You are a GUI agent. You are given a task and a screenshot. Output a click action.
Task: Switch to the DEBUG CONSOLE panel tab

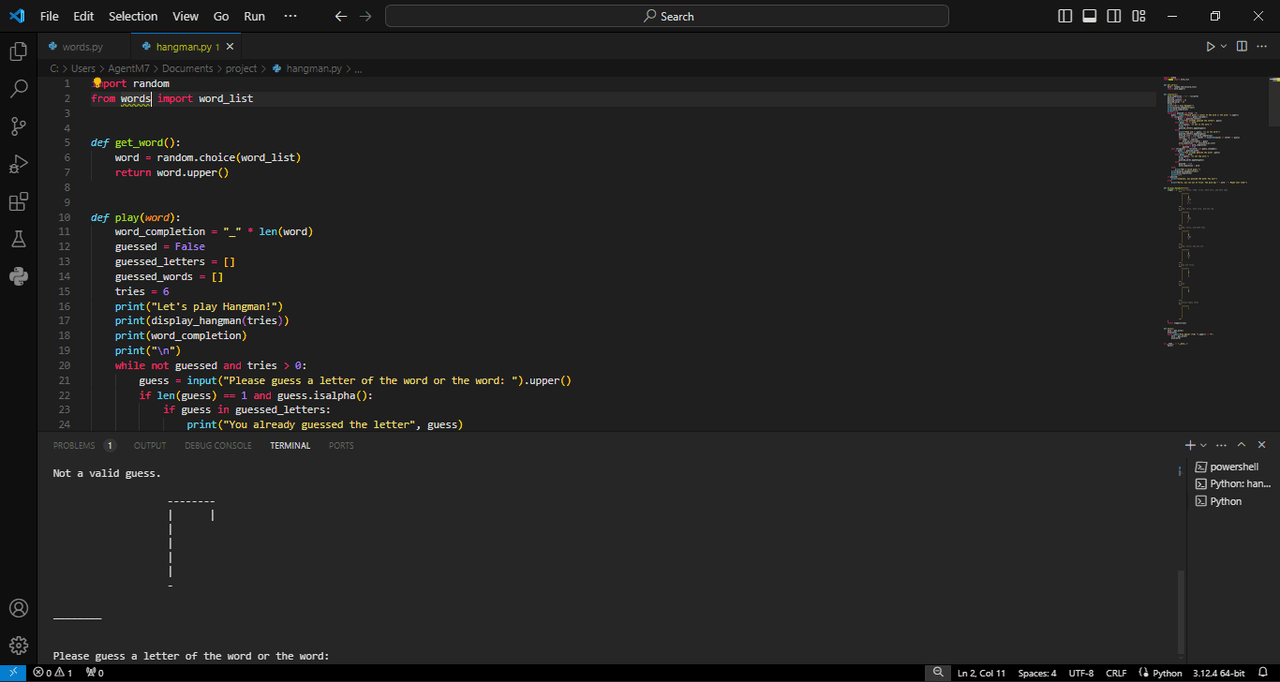coord(218,445)
